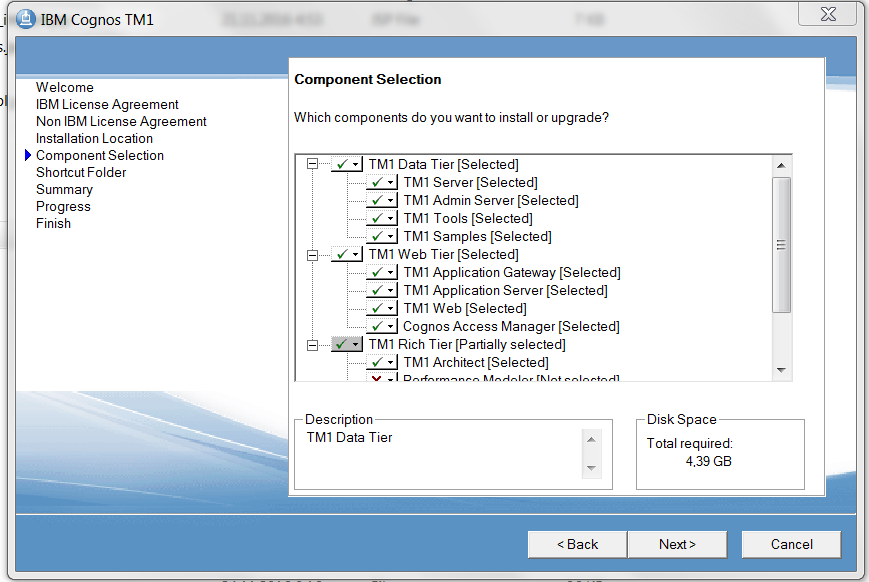Image resolution: width=869 pixels, height=582 pixels.
Task: Click the Component Selection heading
Action: pos(368,79)
